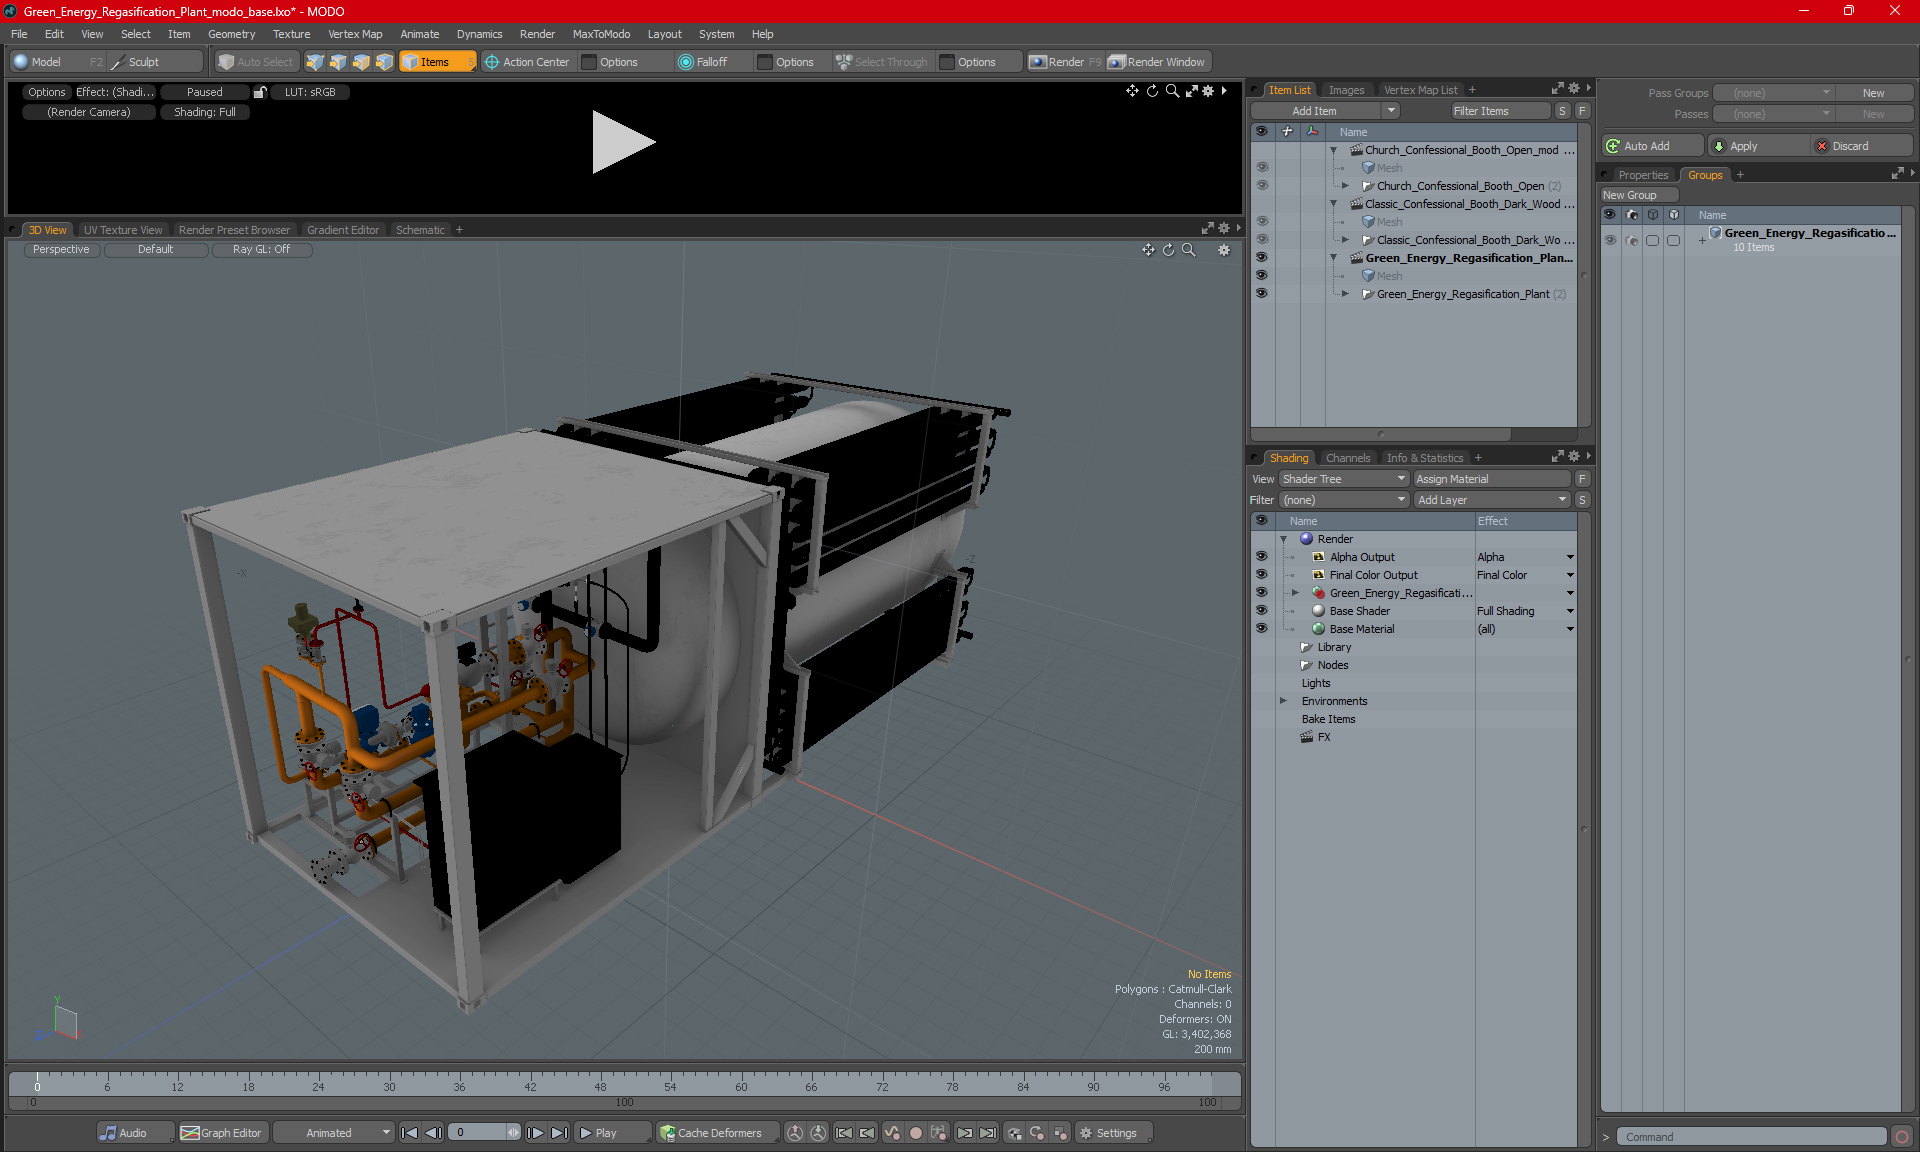Select Vertices selection mode cube icon

pos(315,62)
